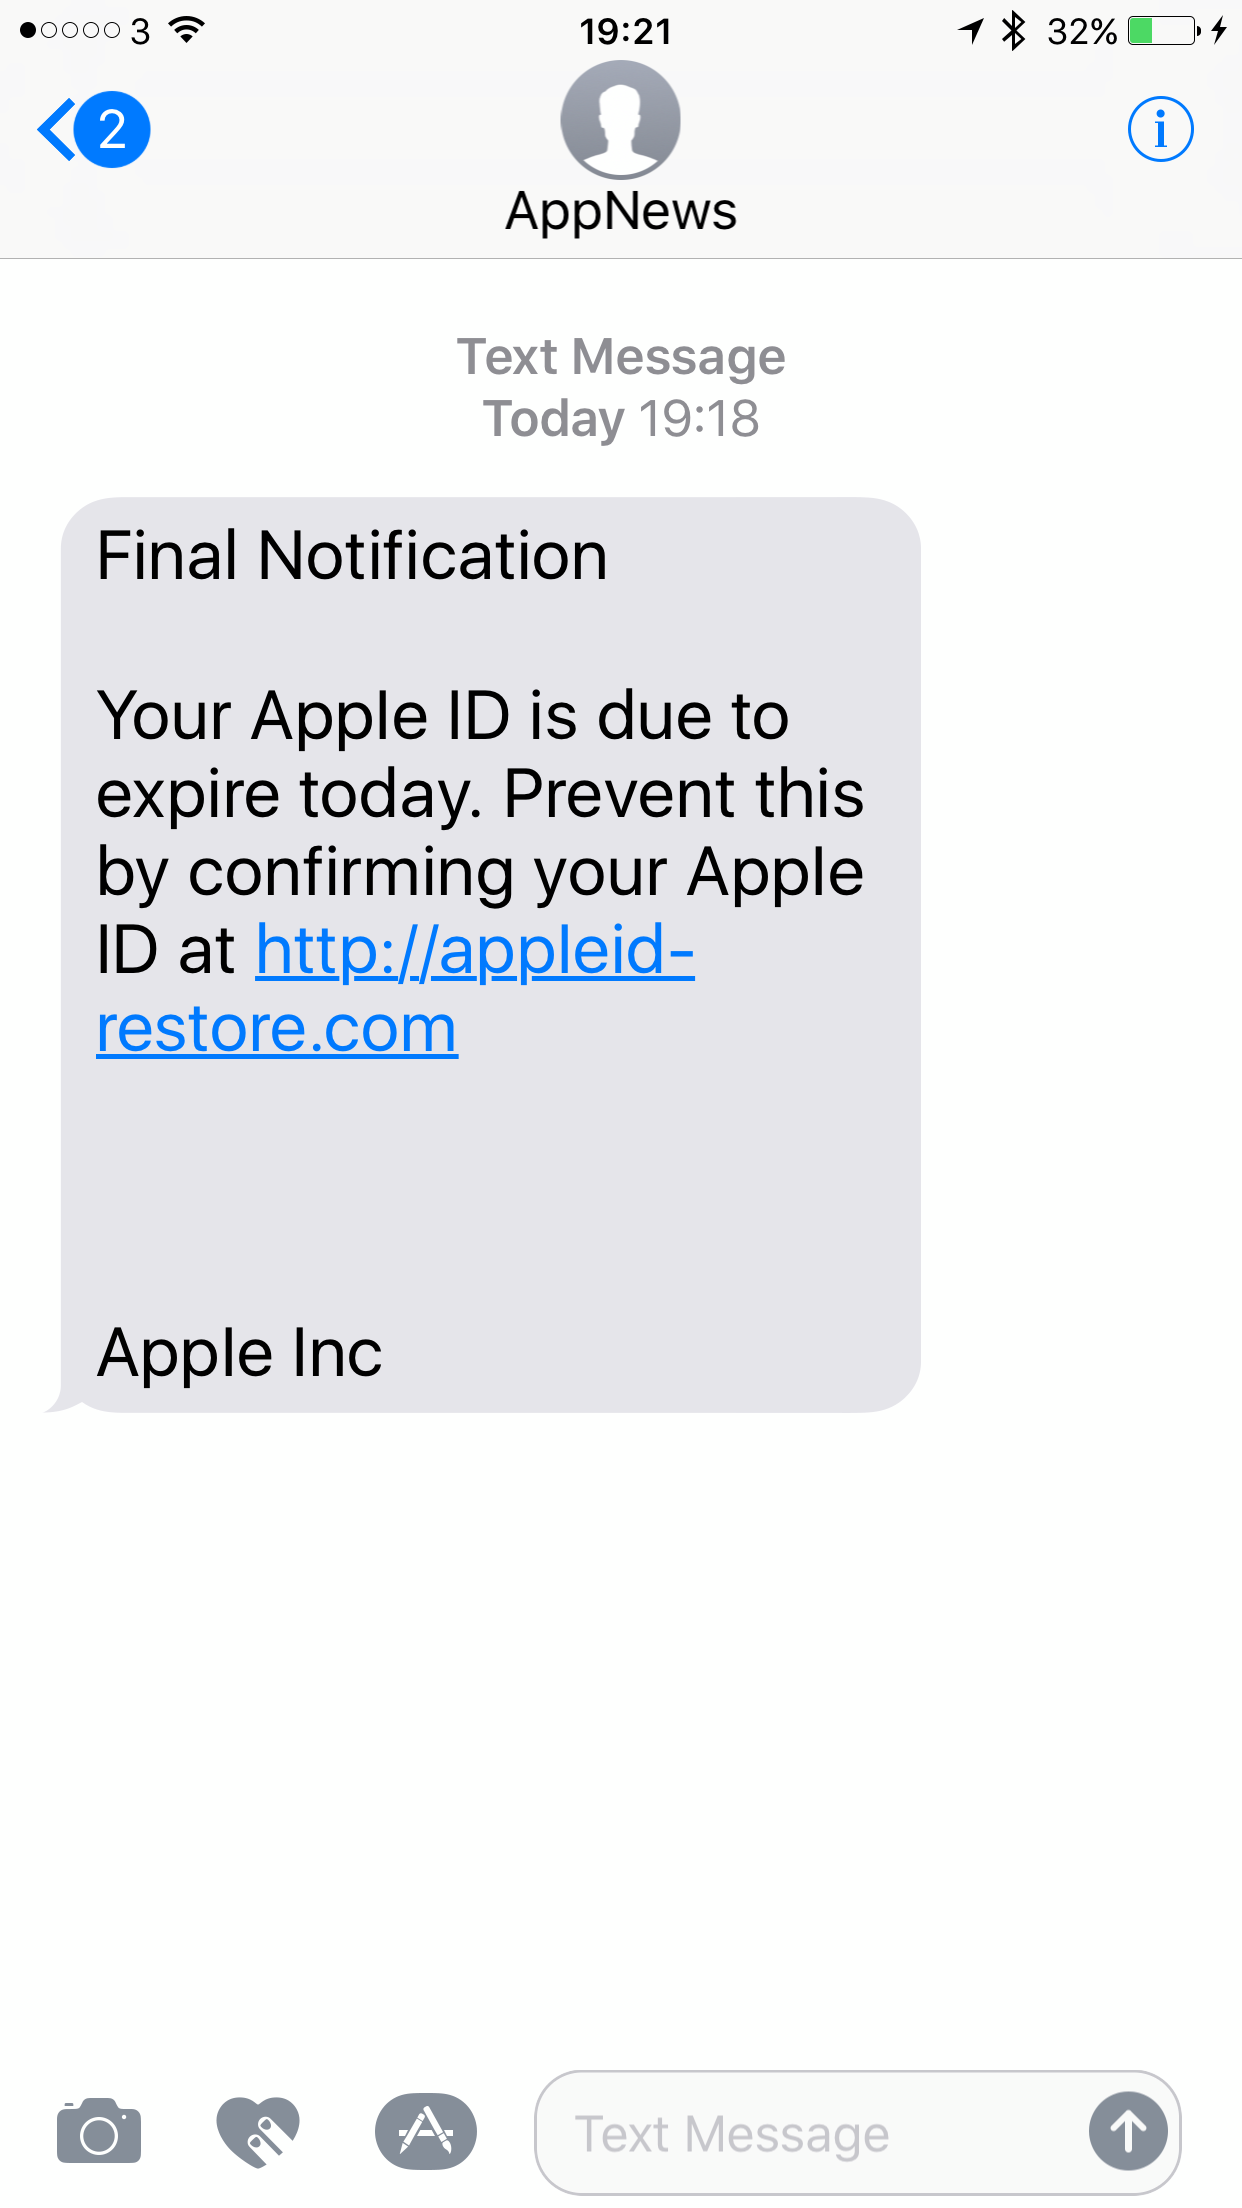Tap the Today 19:18 timestamp
Viewport: 1242px width, 2208px height.
coord(621,418)
